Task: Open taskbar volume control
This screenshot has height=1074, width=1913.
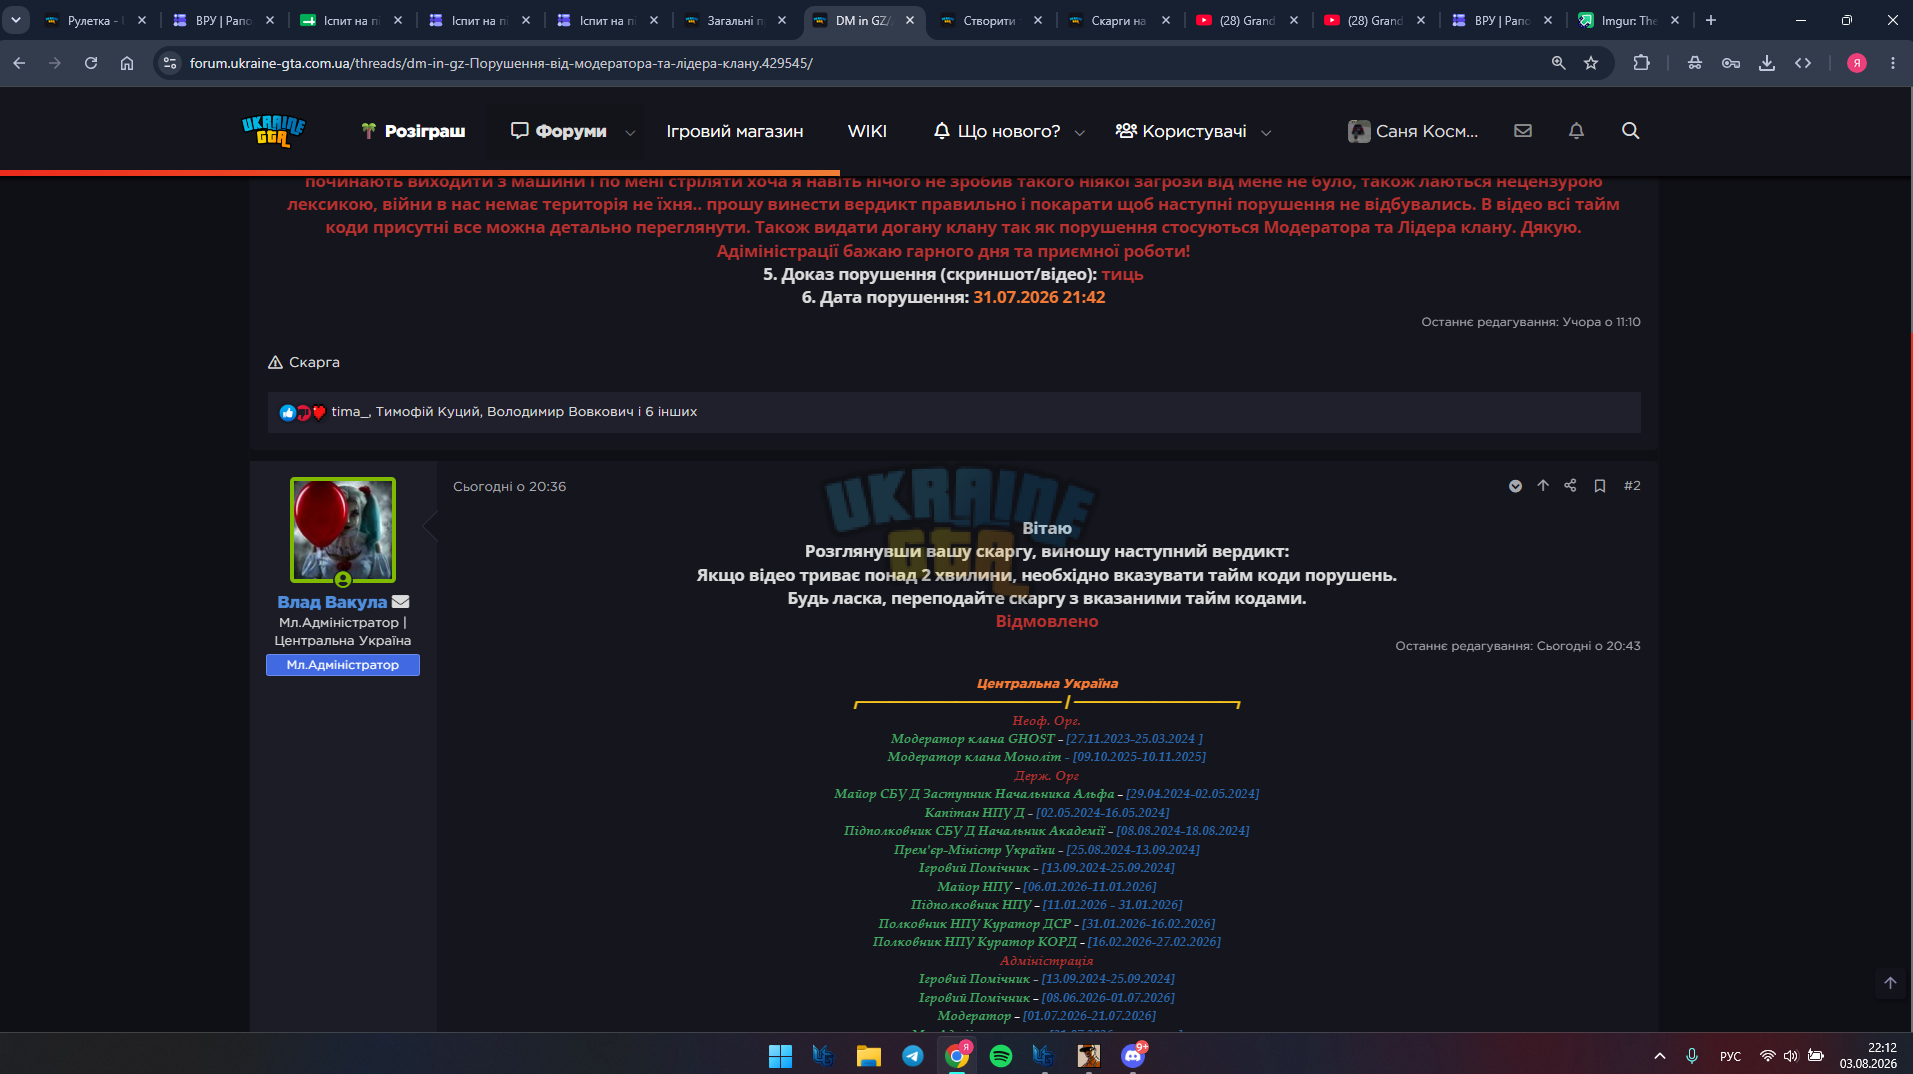Action: (x=1790, y=1055)
